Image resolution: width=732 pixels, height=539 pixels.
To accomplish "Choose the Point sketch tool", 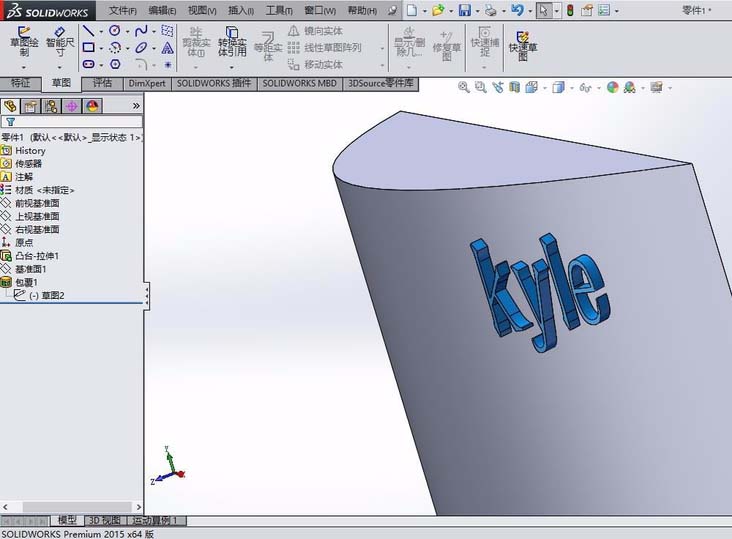I will 168,64.
